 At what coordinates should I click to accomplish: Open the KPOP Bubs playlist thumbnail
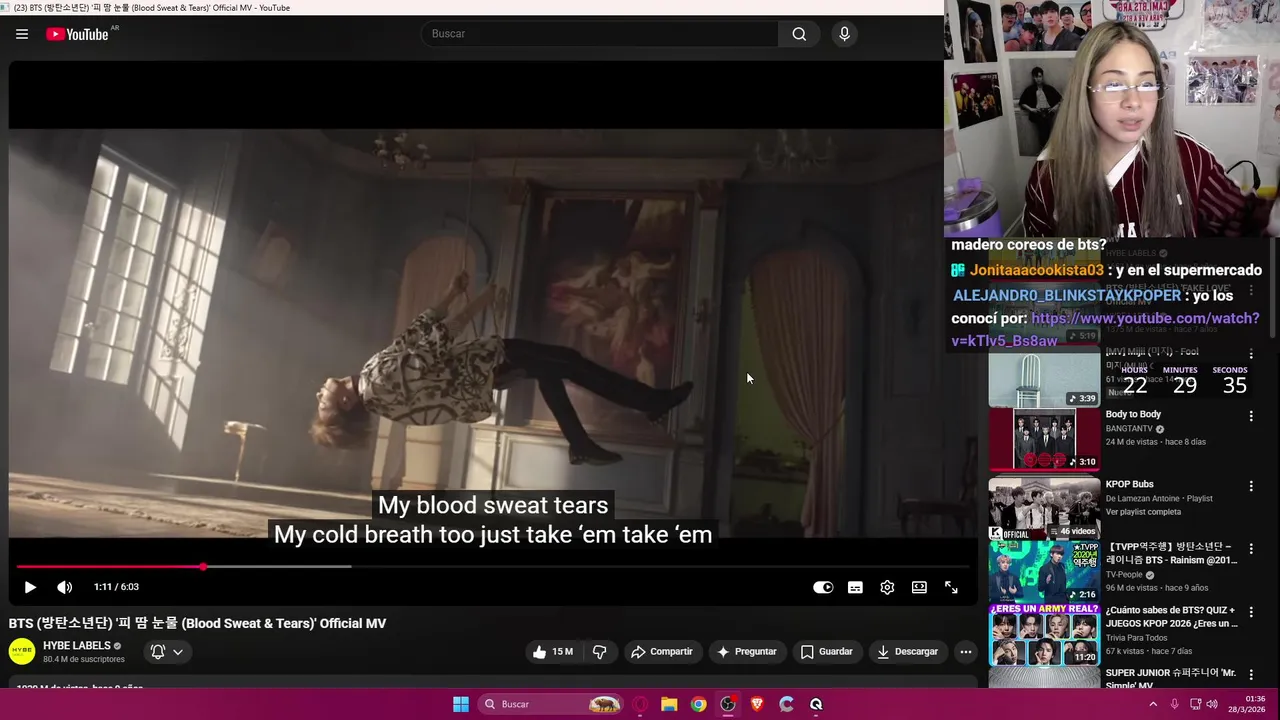tap(1044, 508)
